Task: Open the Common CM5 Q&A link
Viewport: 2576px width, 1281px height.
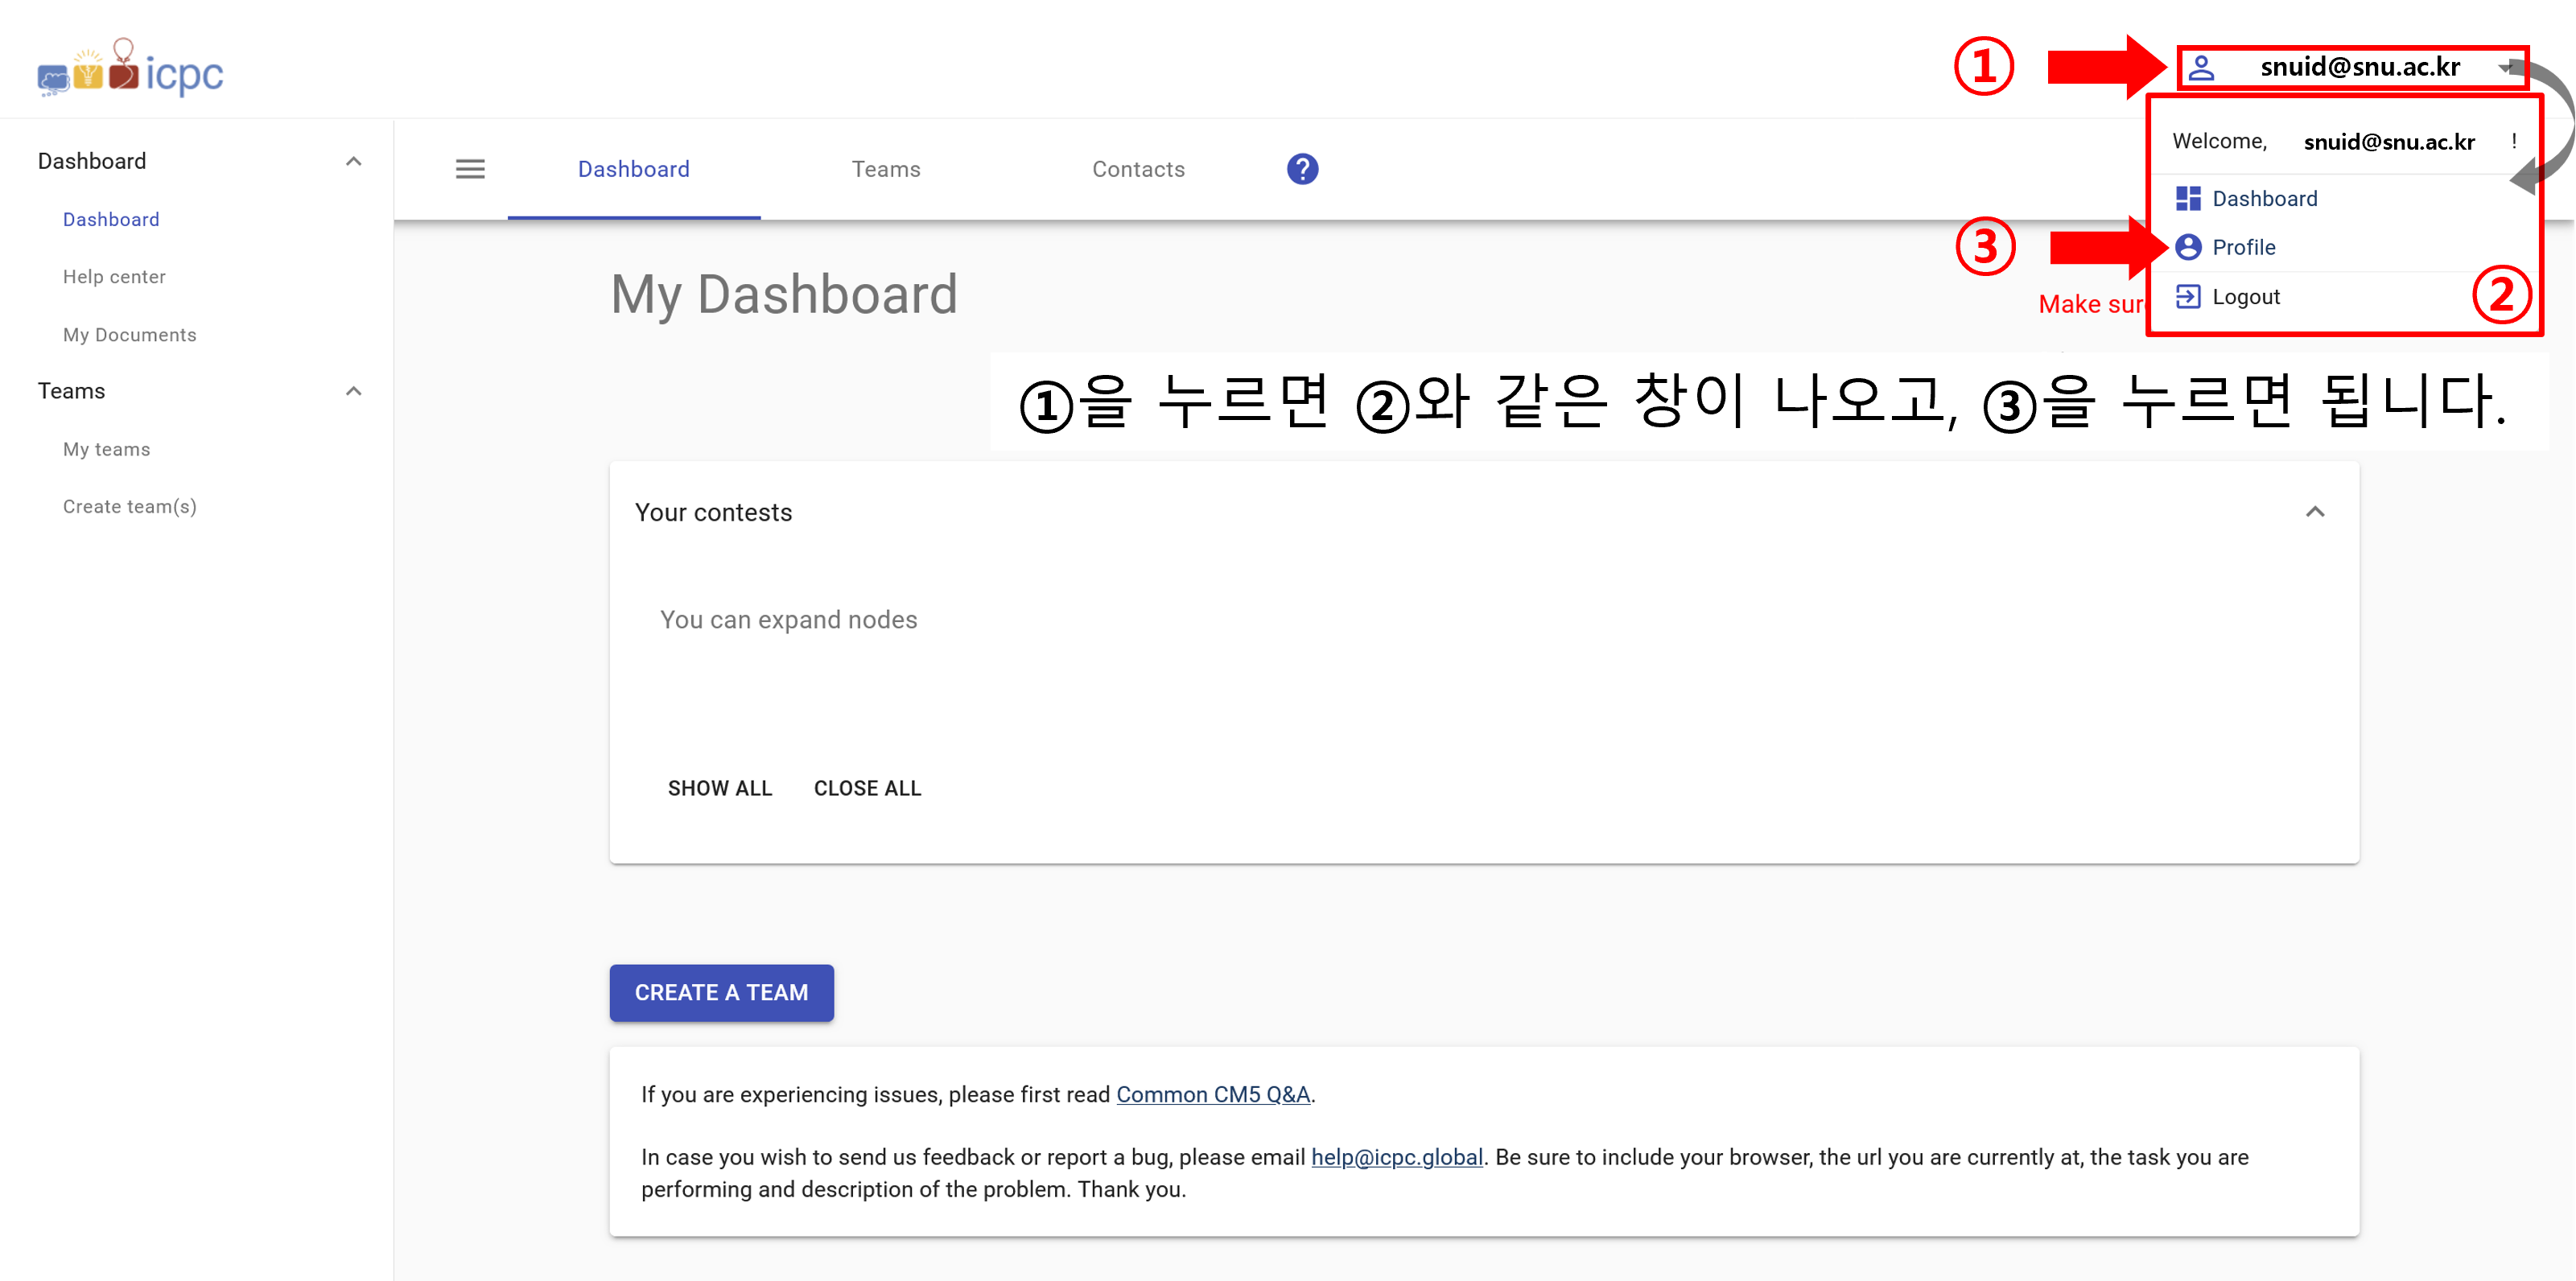Action: (x=1212, y=1094)
